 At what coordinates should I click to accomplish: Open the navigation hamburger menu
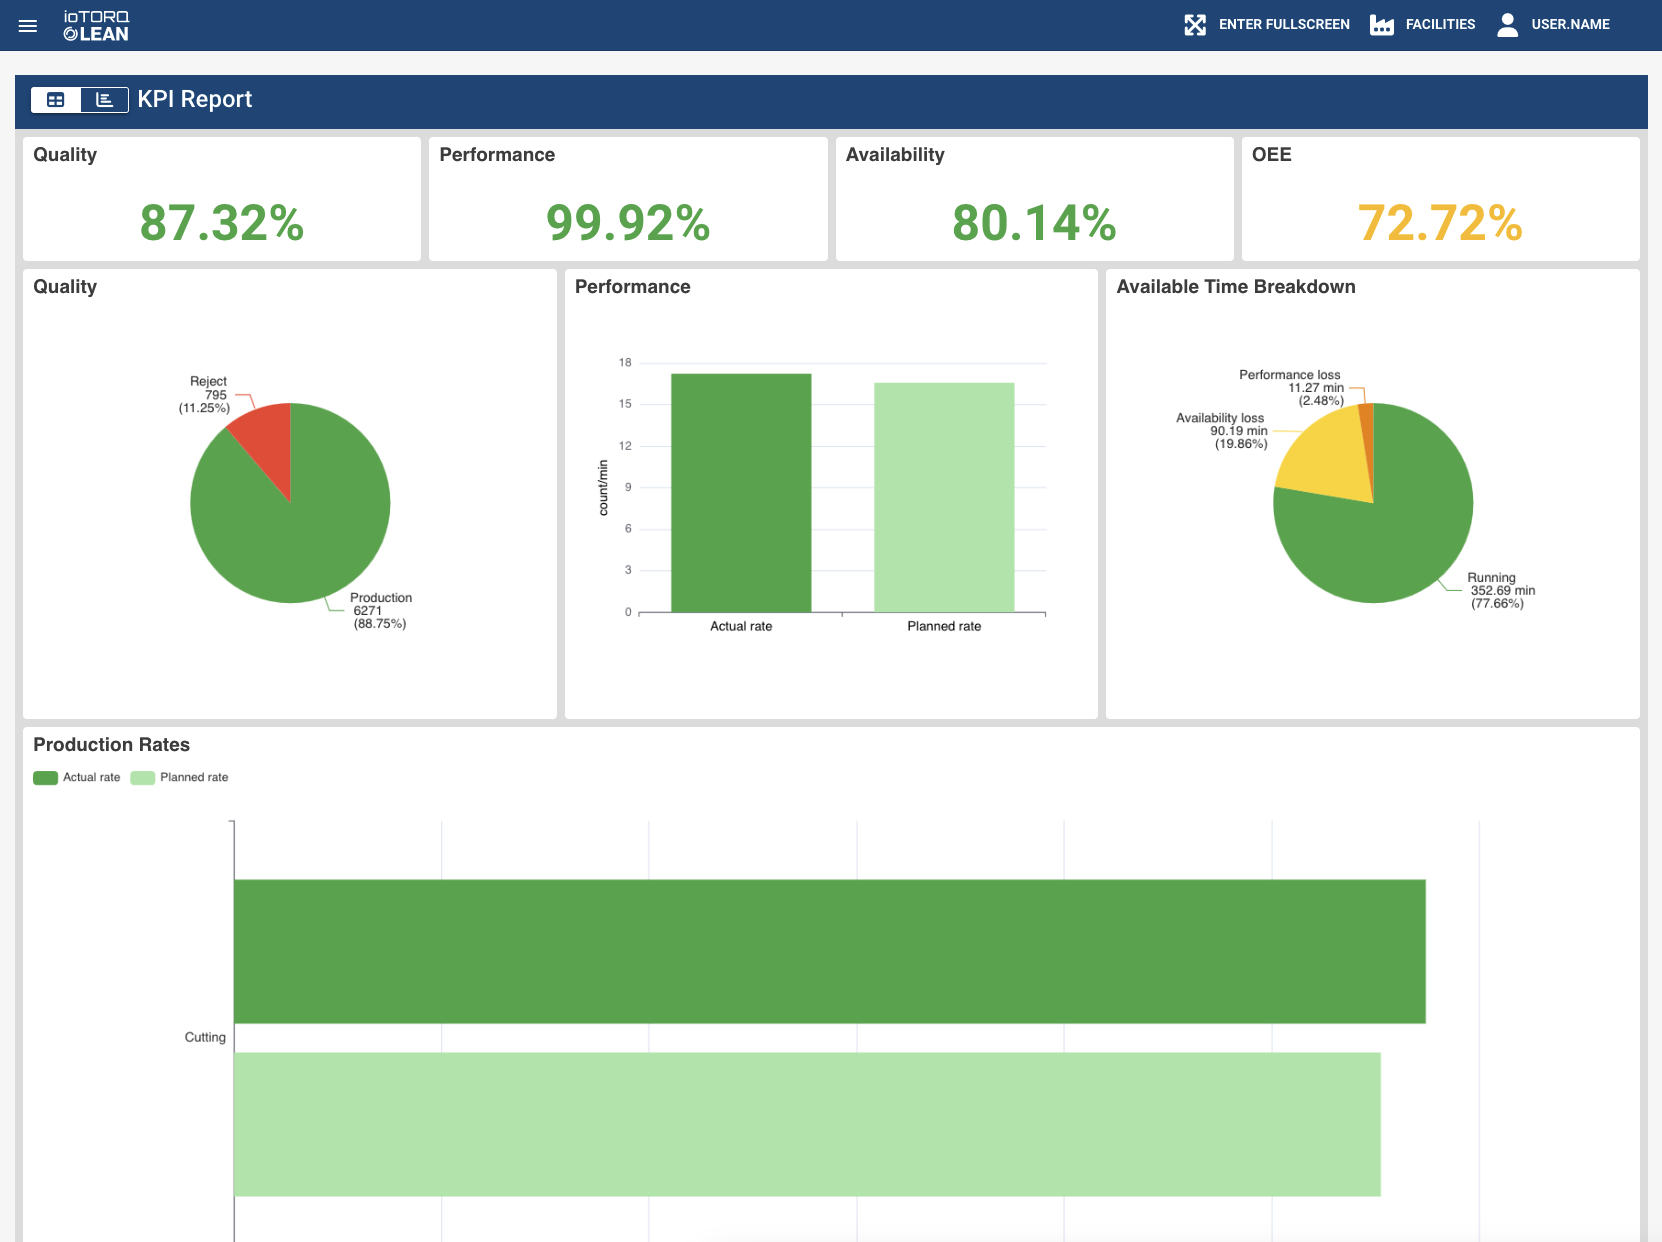click(x=28, y=25)
